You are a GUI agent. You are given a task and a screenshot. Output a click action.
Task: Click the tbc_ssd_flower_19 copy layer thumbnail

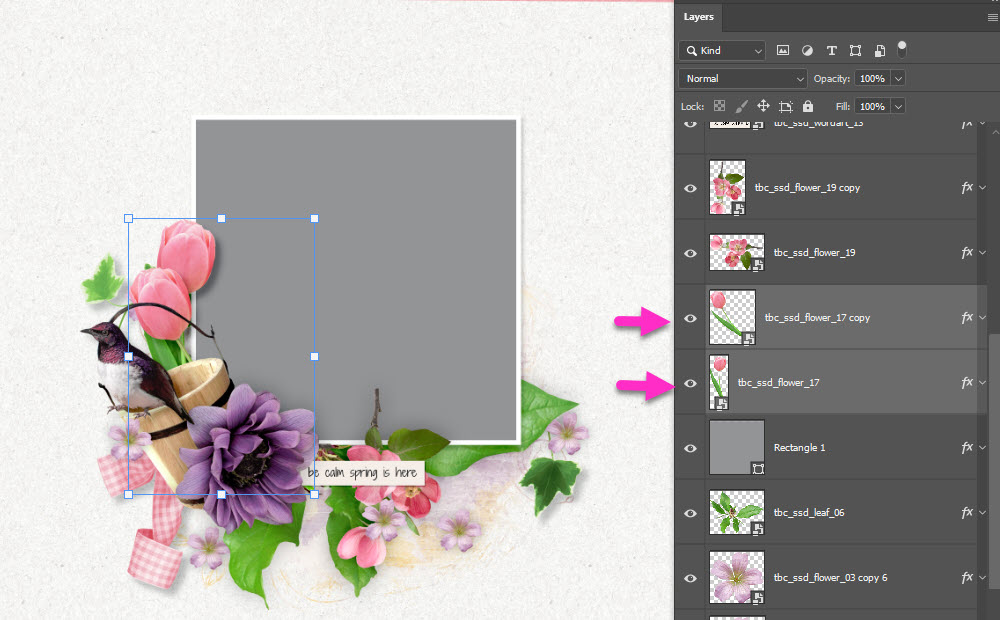click(x=728, y=188)
